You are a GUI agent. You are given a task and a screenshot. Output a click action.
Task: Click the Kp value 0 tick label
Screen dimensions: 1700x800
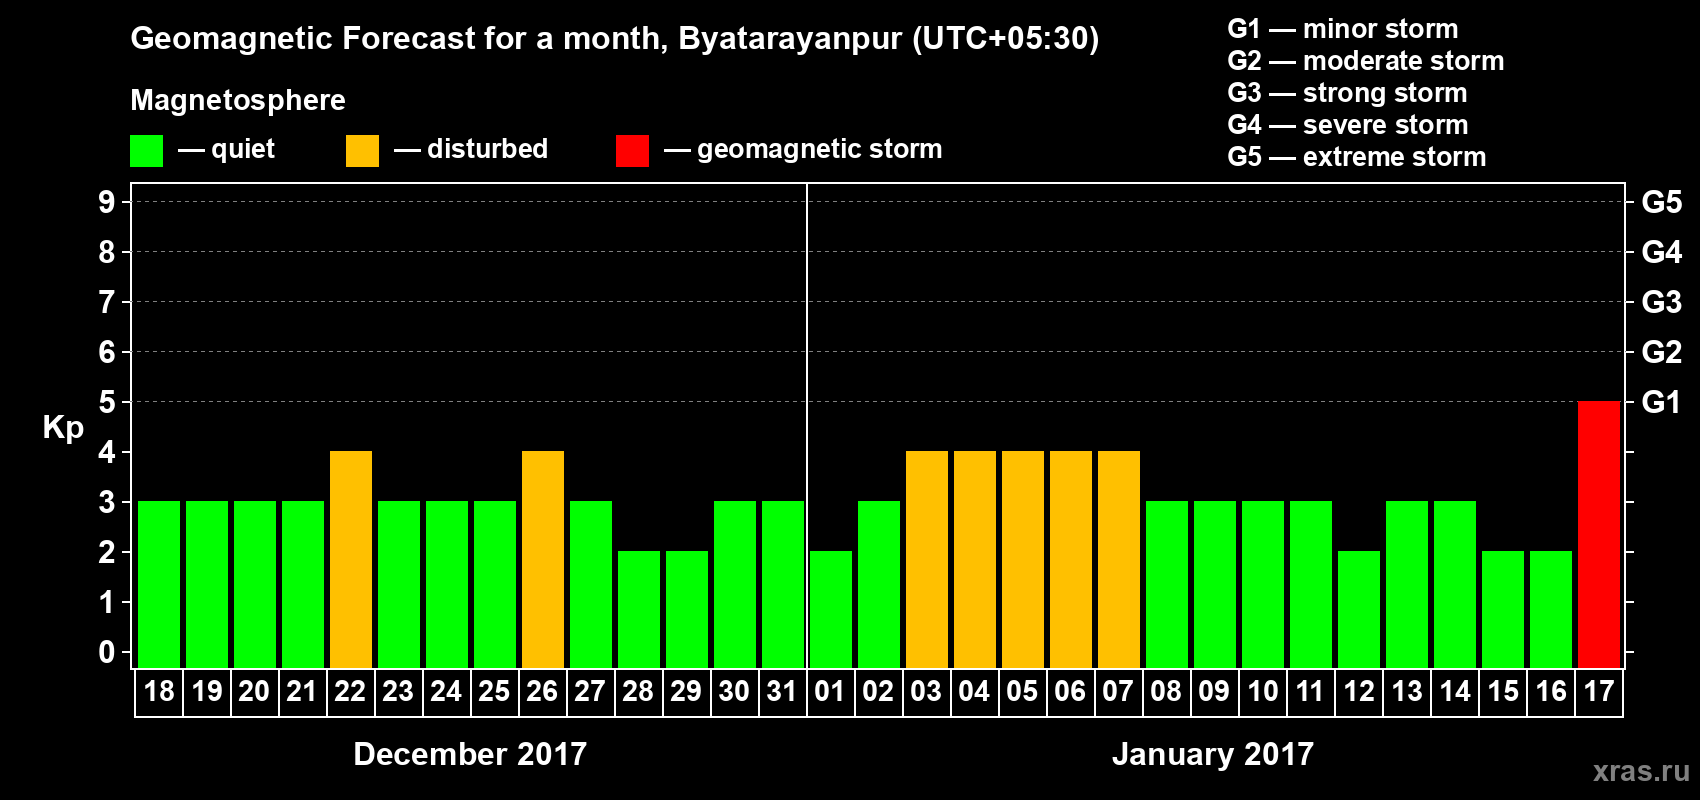(107, 652)
